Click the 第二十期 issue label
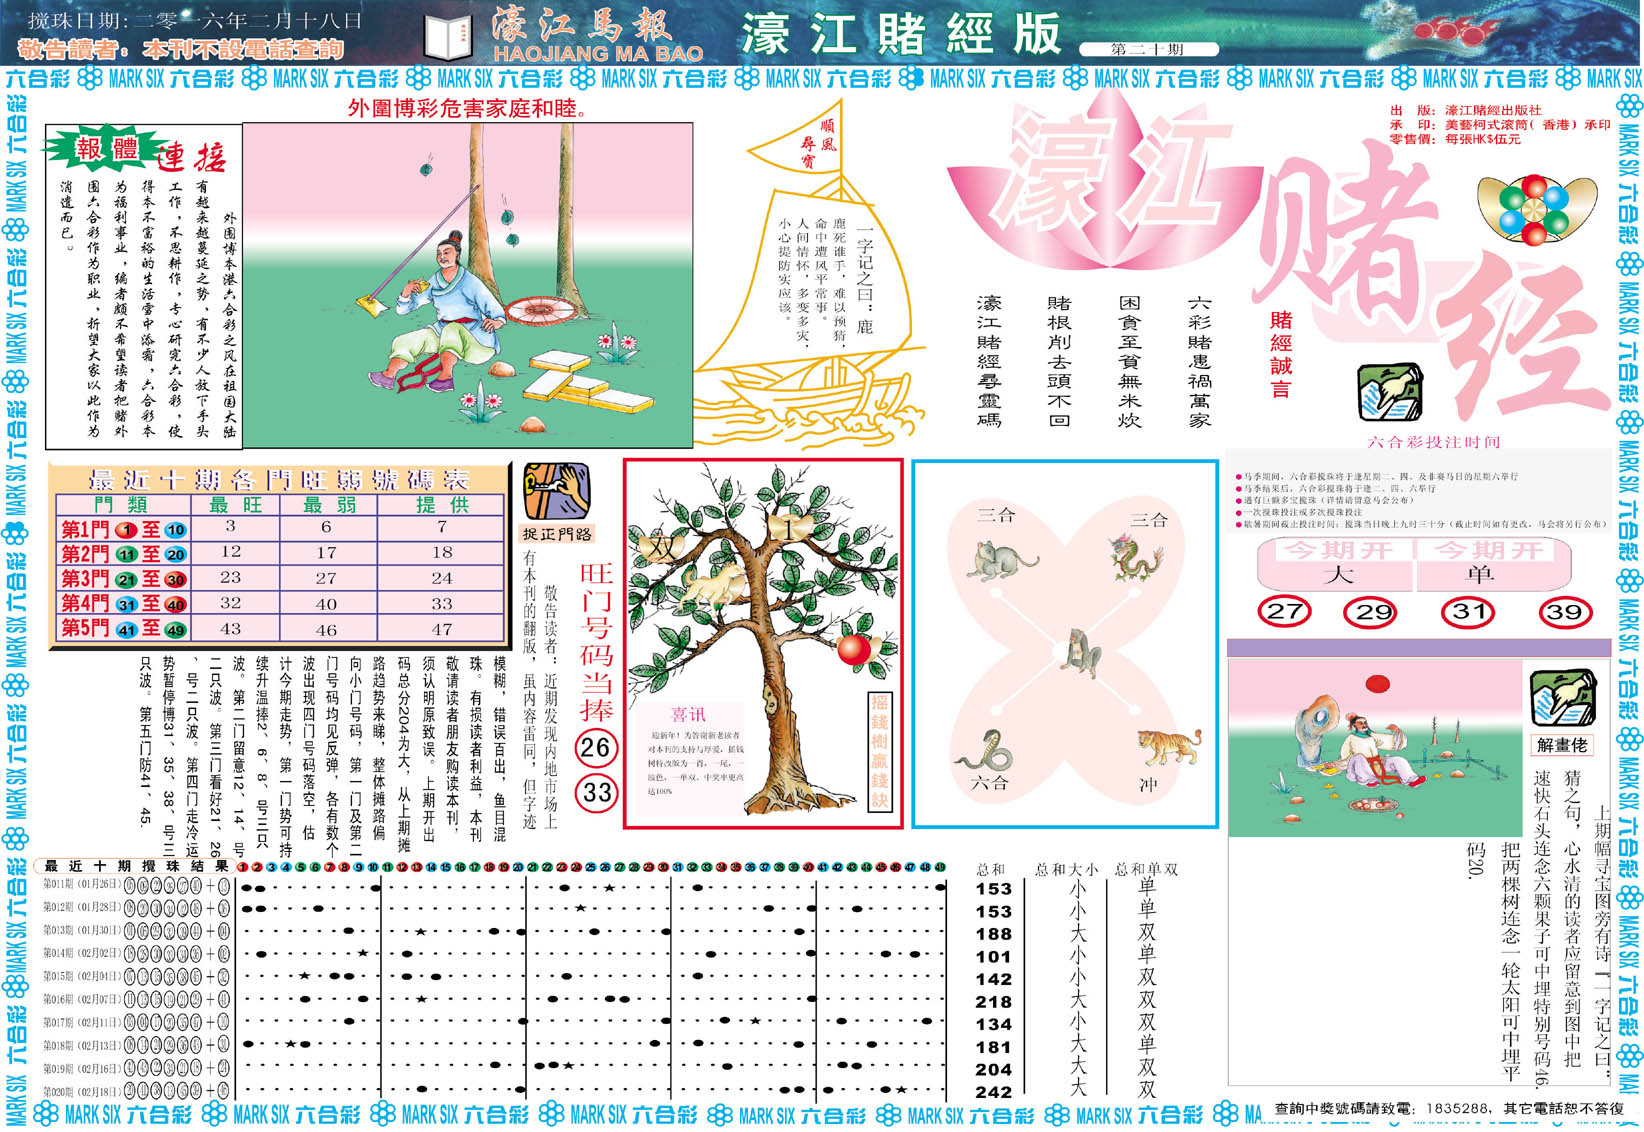 [1148, 49]
